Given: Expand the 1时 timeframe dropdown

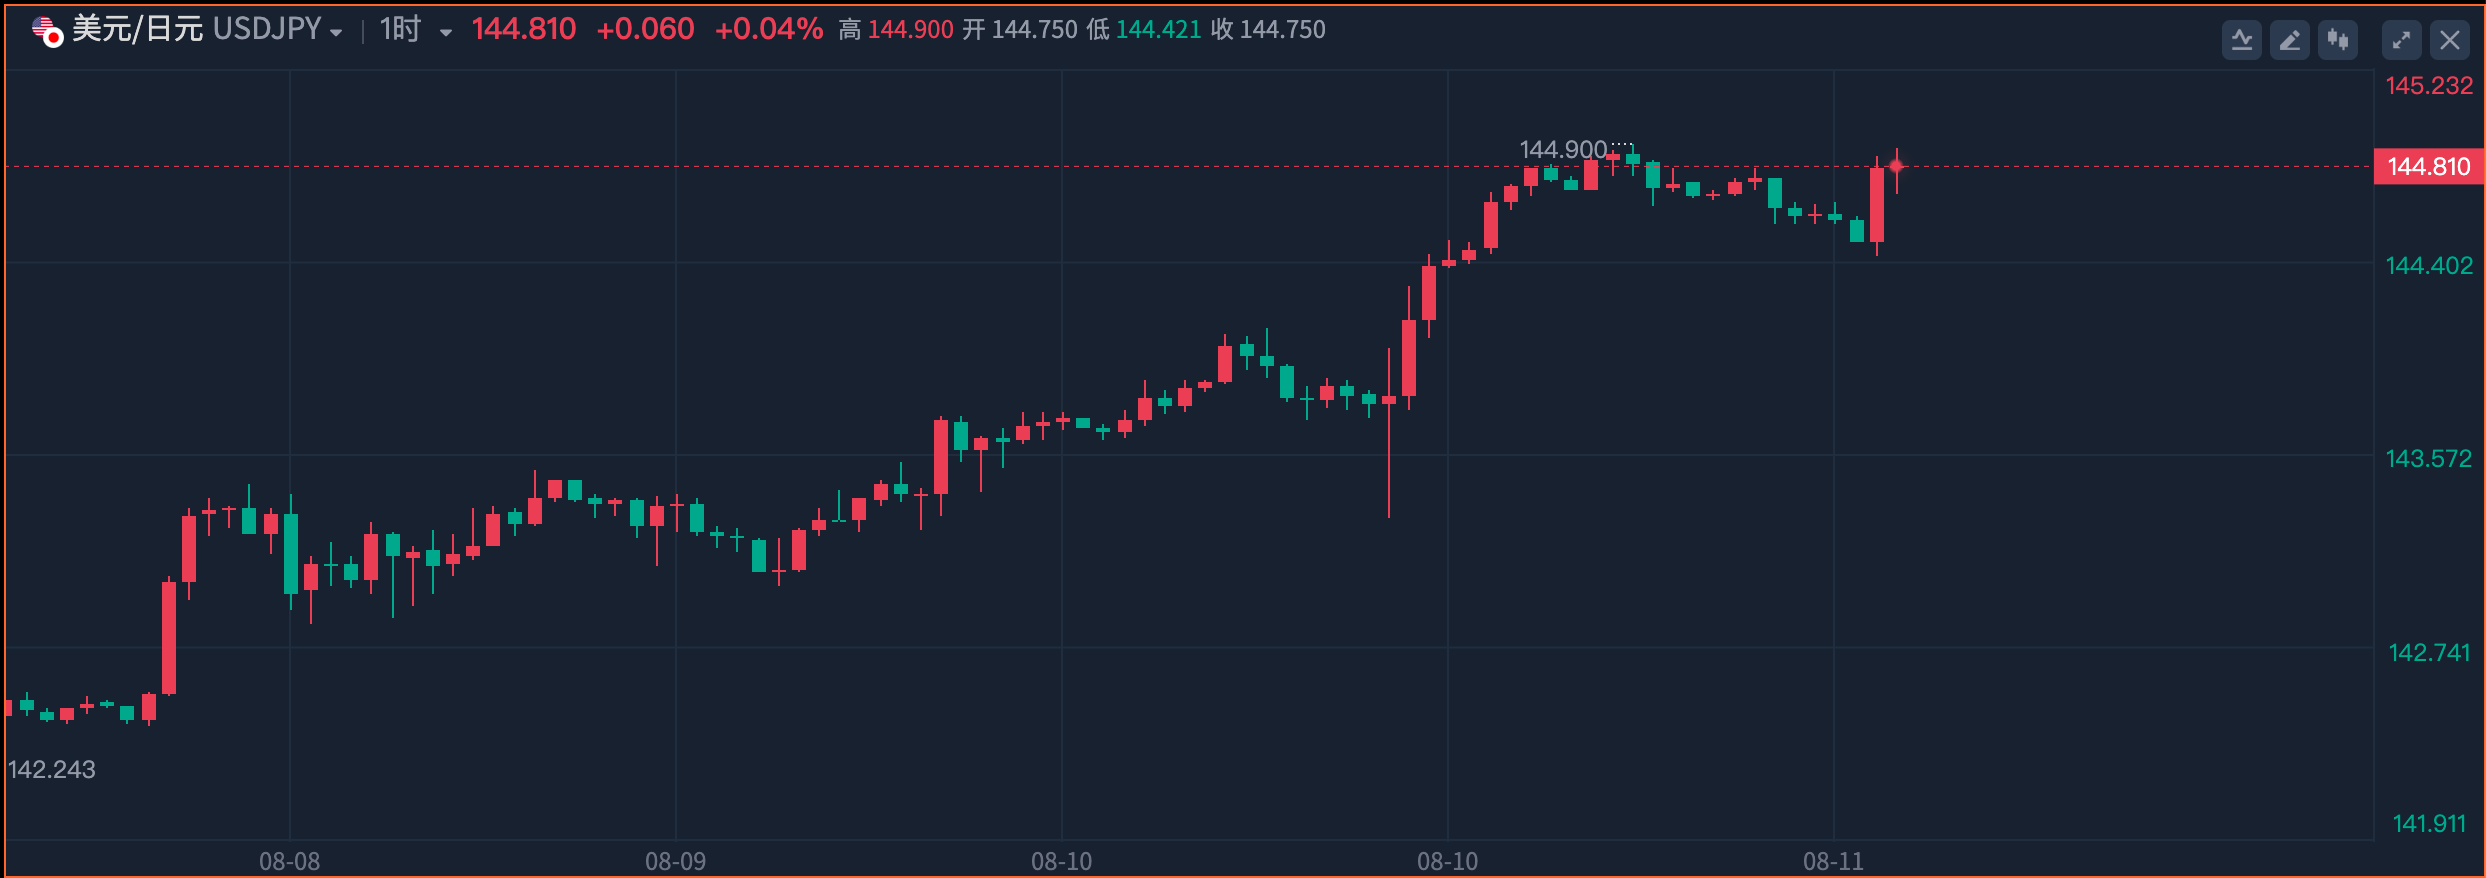Looking at the screenshot, I should click(445, 33).
